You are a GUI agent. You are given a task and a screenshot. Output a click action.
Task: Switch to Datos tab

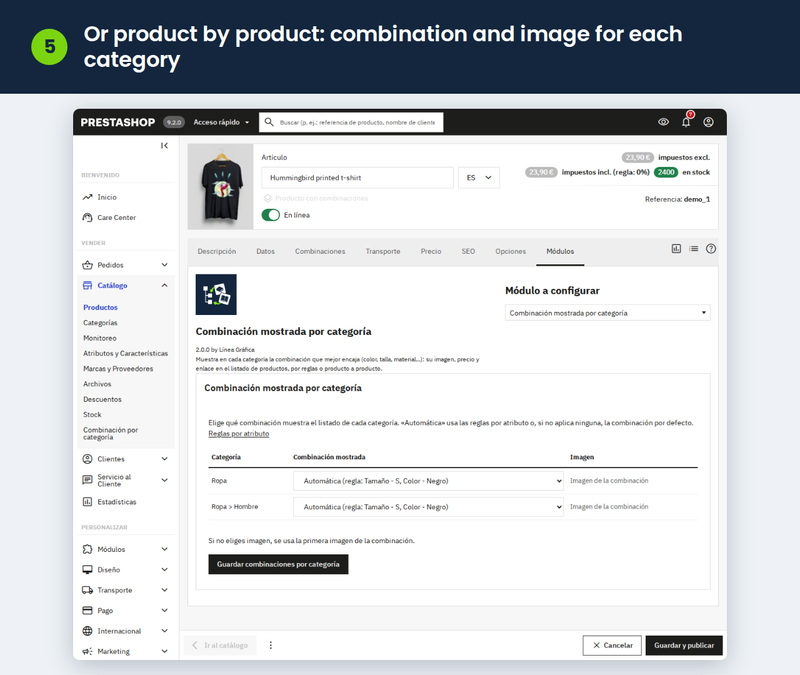[265, 251]
